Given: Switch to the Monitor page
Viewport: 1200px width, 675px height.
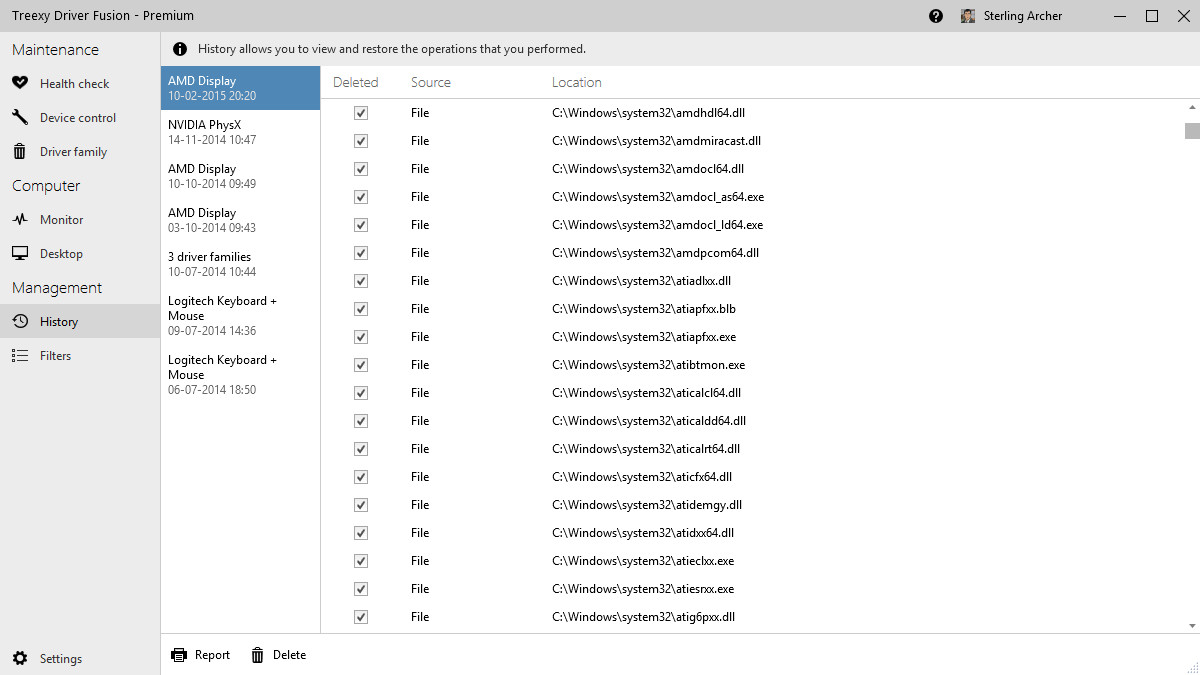Looking at the screenshot, I should (80, 220).
